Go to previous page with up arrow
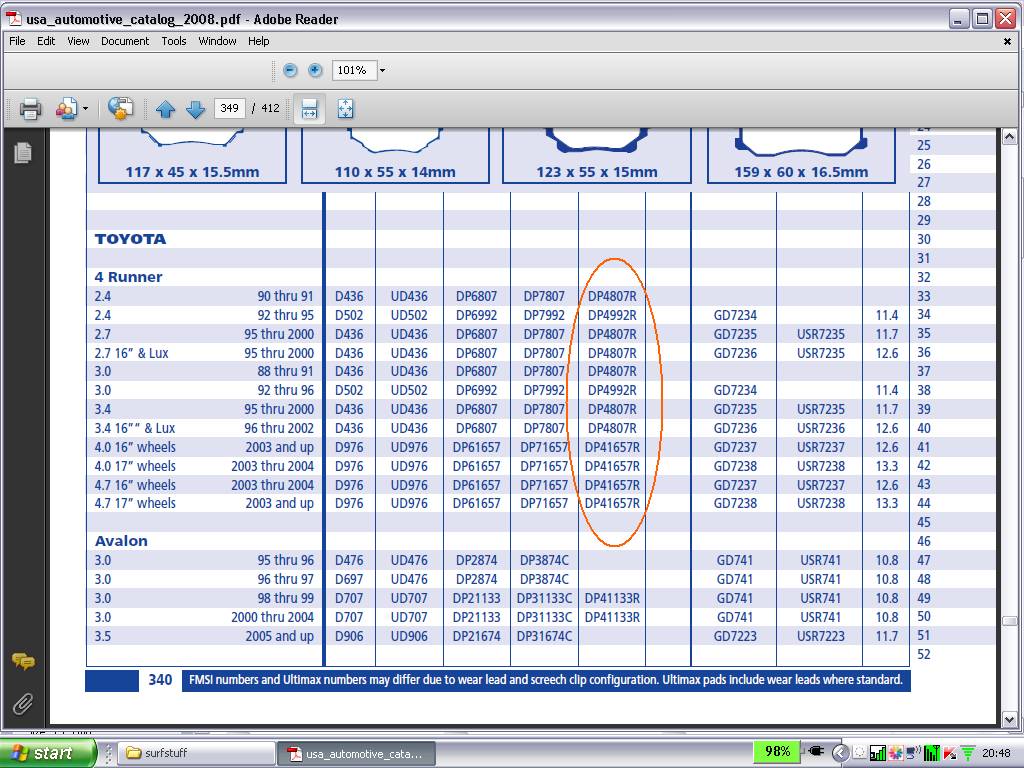 pos(166,109)
